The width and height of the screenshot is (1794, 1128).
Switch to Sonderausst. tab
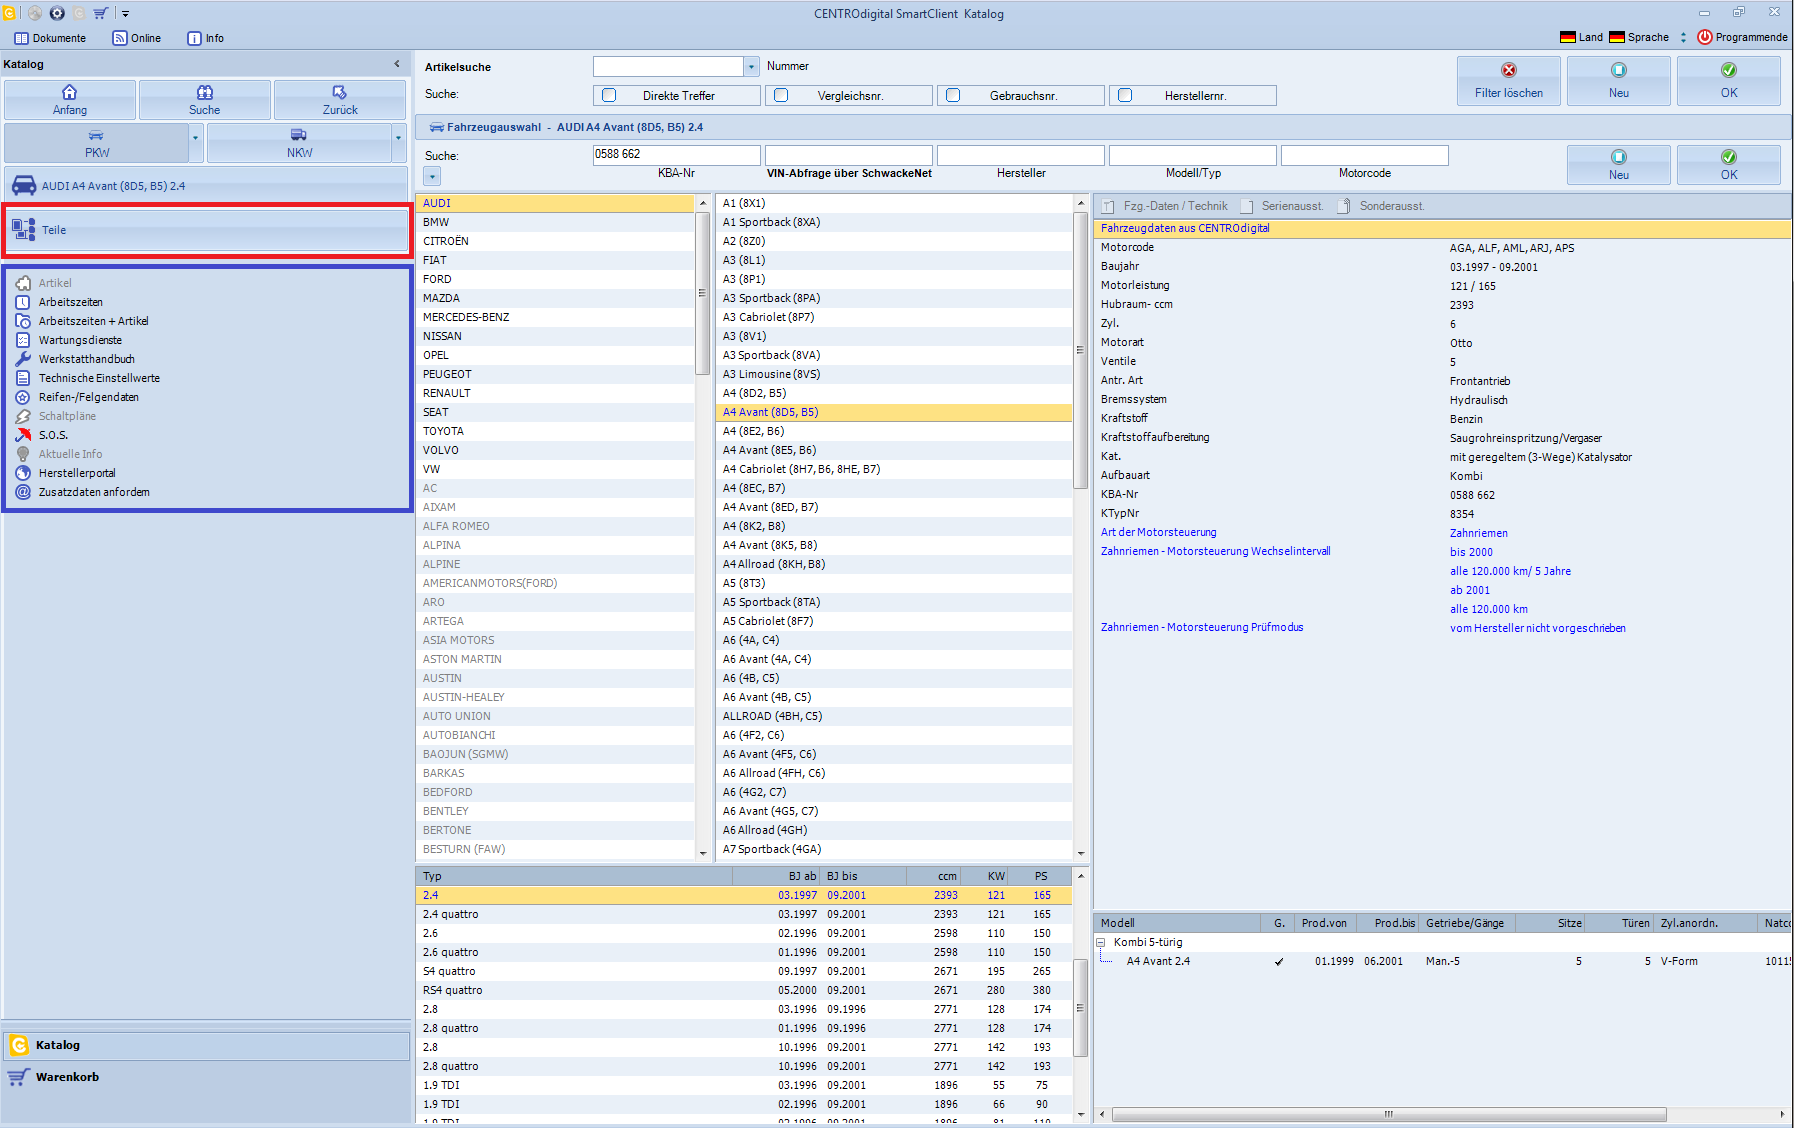point(1381,206)
